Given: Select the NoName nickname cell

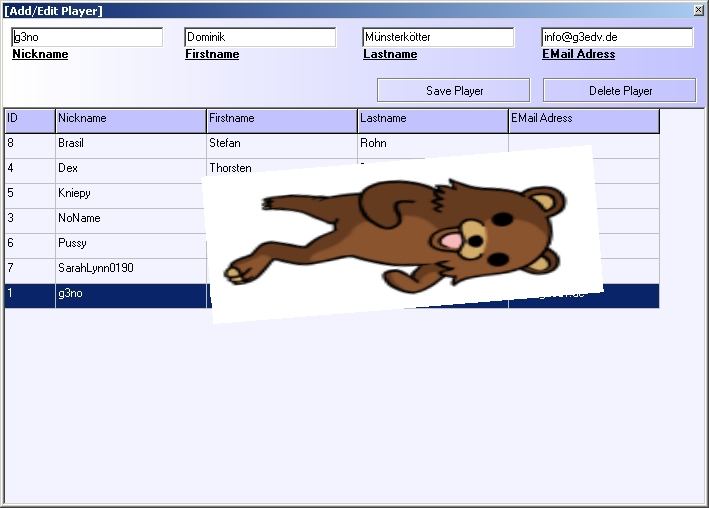Looking at the screenshot, I should click(131, 221).
